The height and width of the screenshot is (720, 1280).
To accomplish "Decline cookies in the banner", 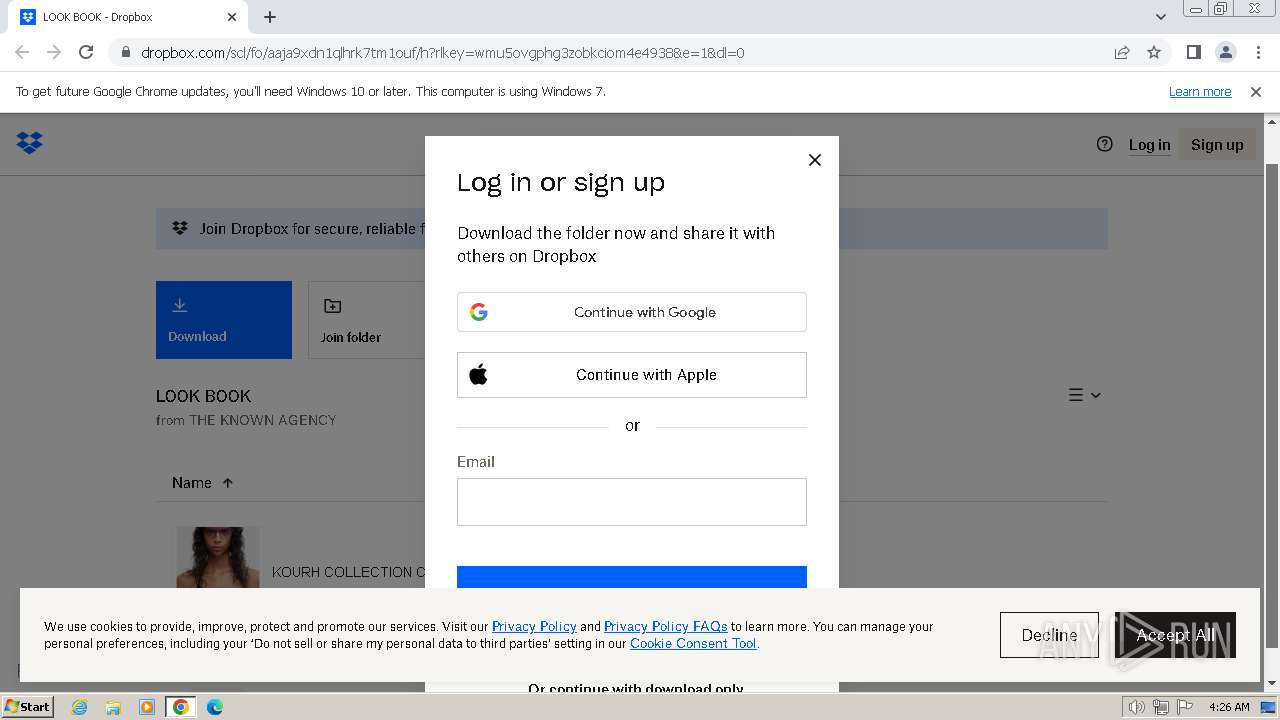I will tap(1049, 635).
